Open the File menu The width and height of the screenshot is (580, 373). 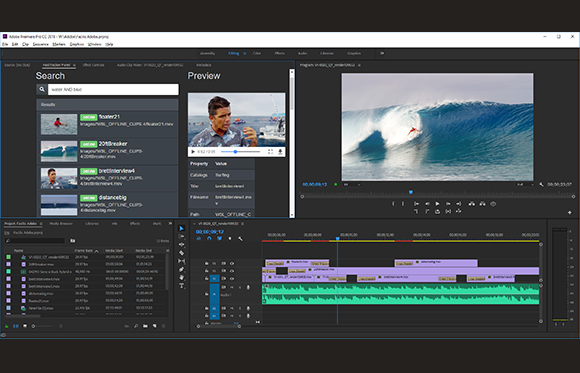tap(5, 44)
